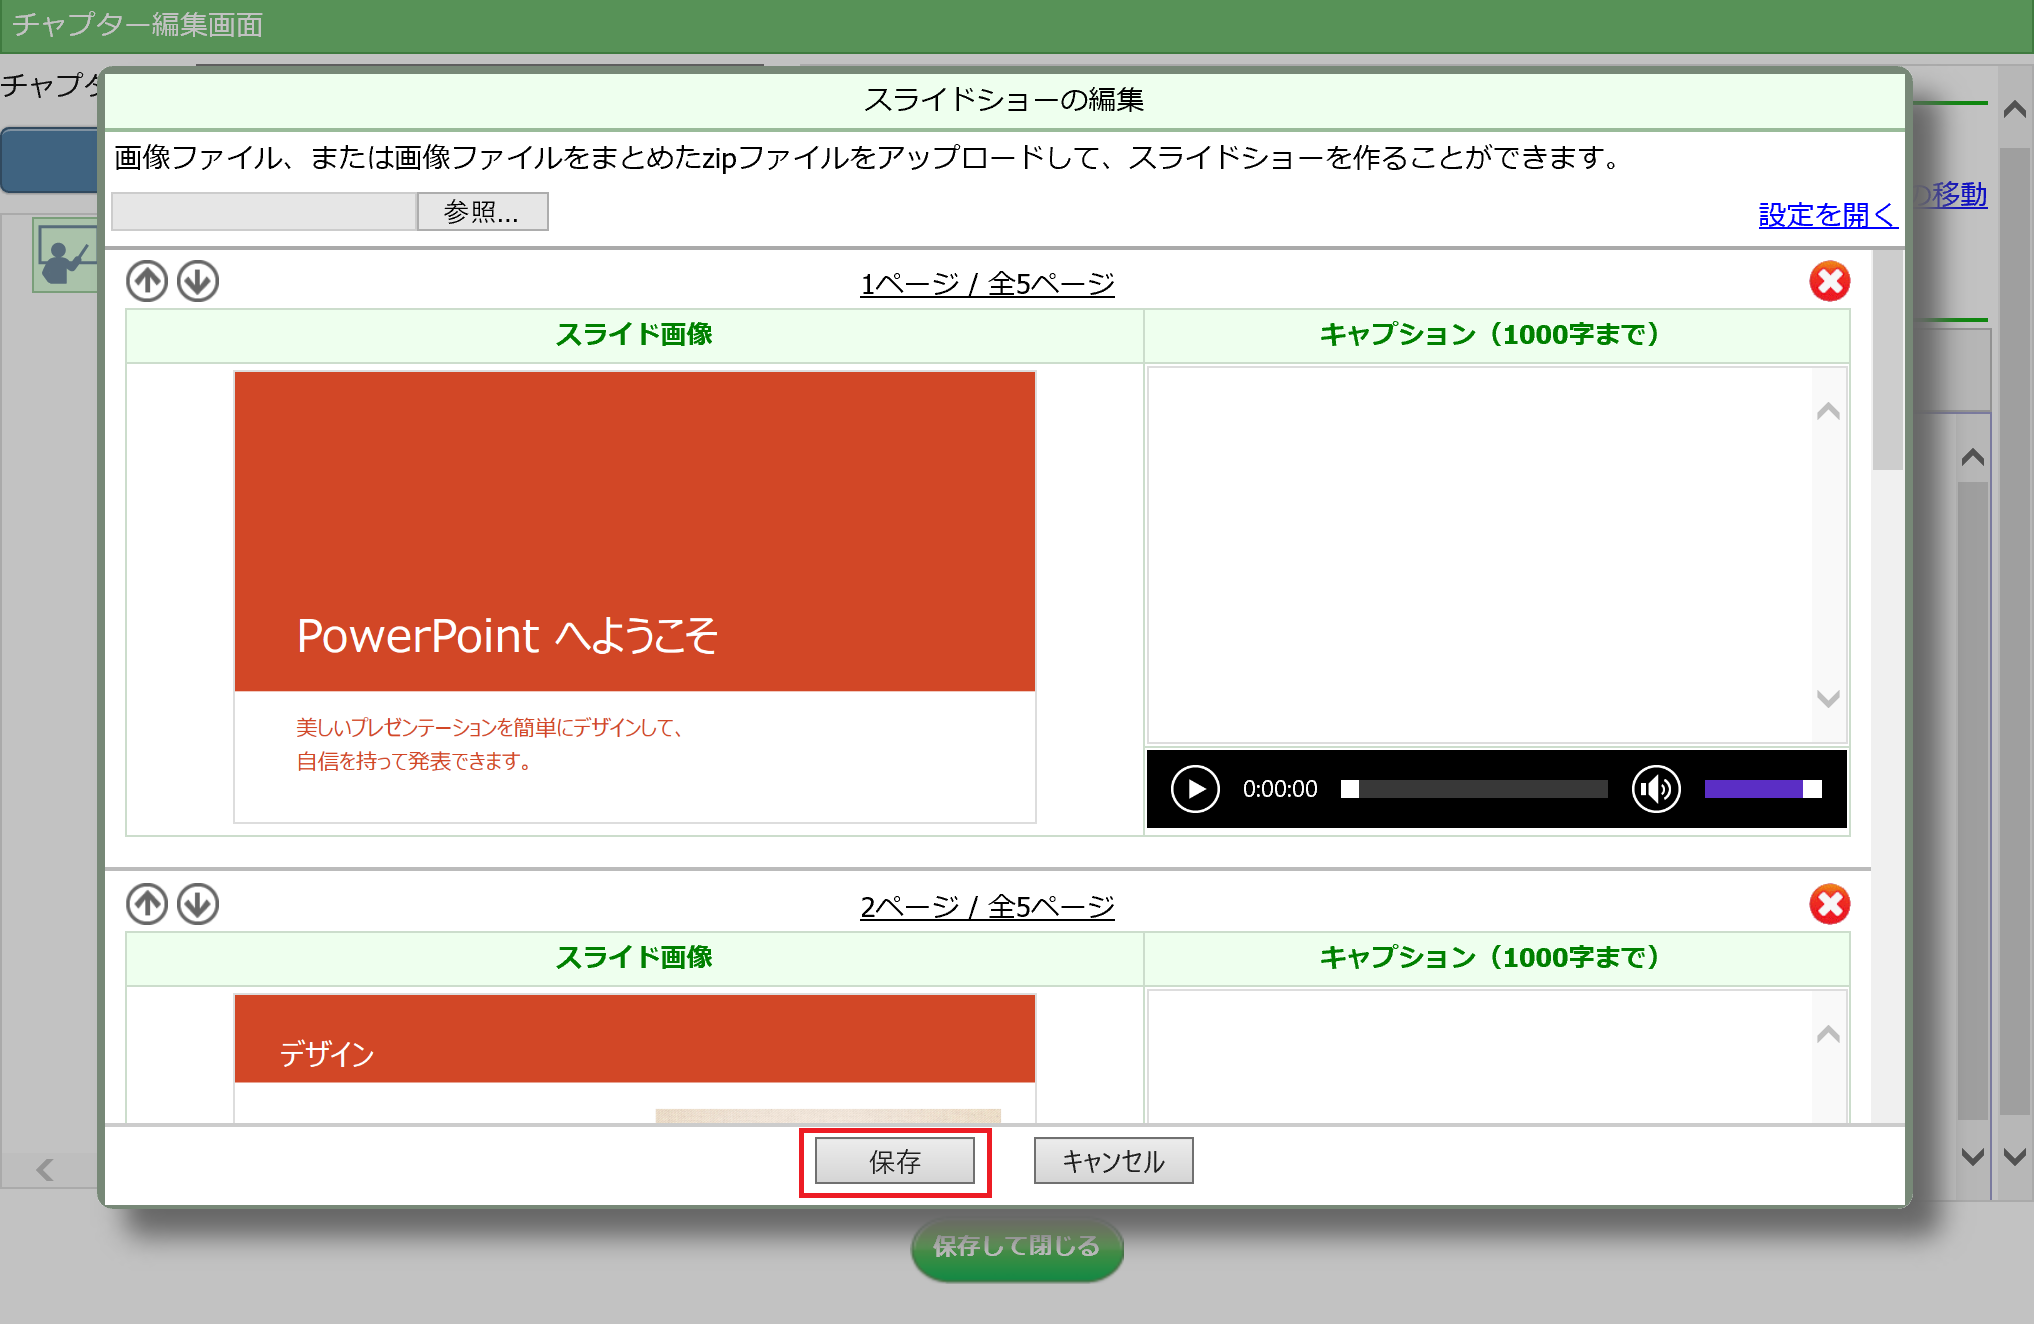
Task: Delete page 2 slide with the red X
Action: (1829, 904)
